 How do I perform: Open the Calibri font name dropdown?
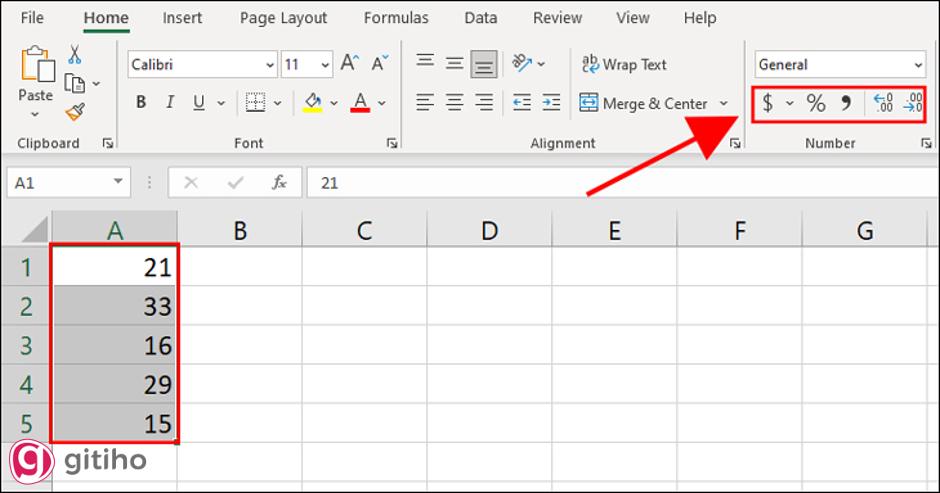(270, 65)
